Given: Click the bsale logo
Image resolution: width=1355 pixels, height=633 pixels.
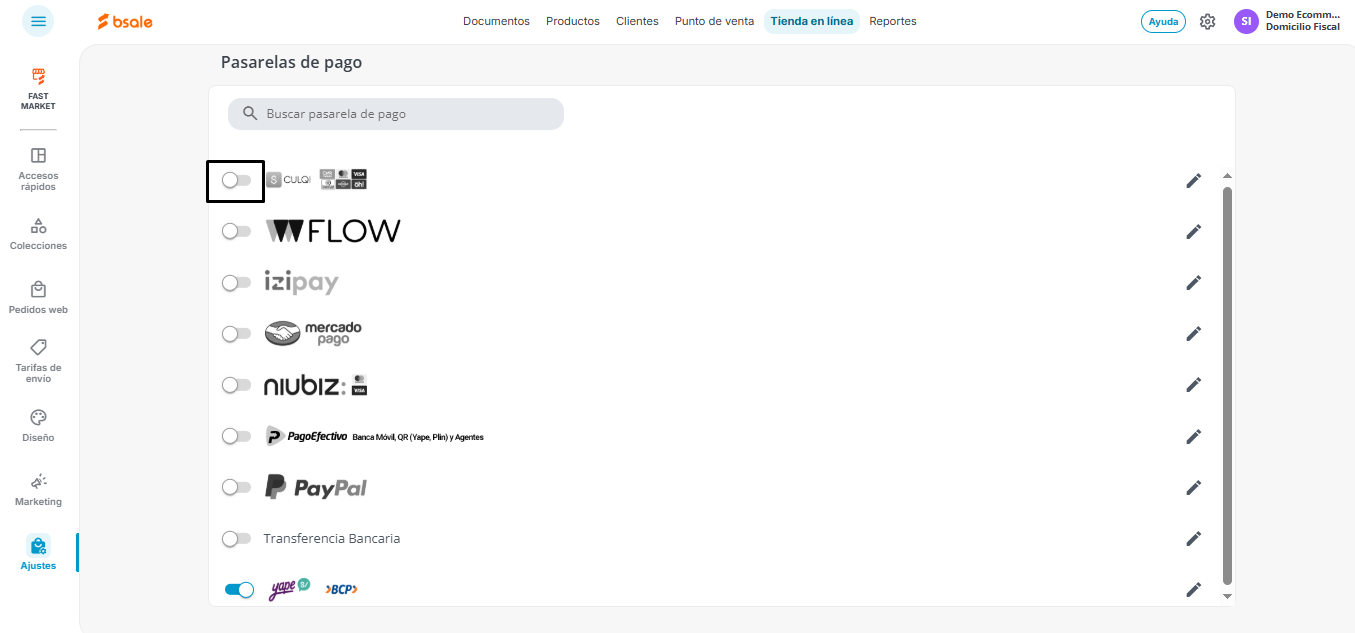Looking at the screenshot, I should pos(125,21).
